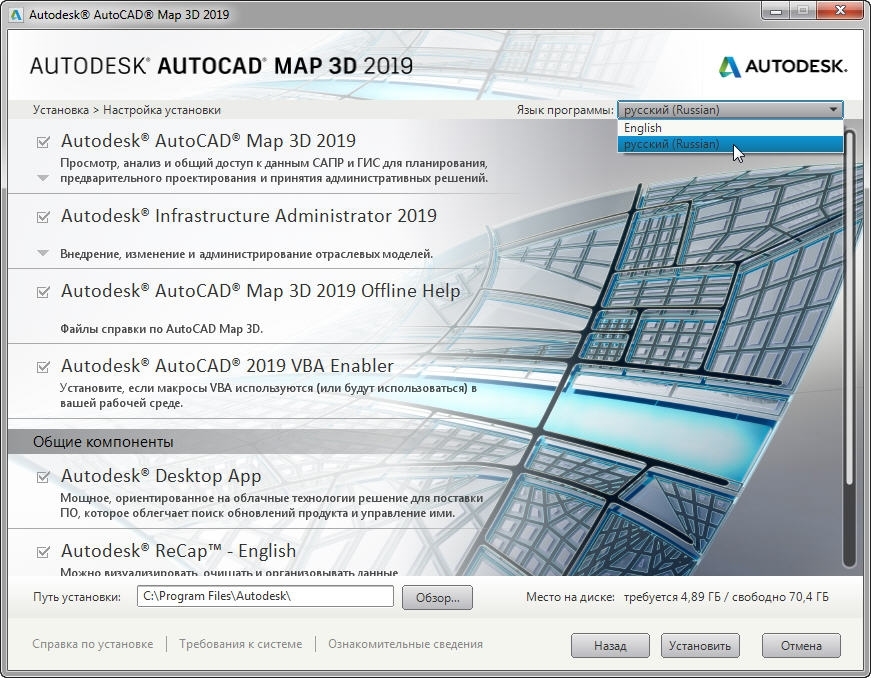
Task: Cancel setup with Отмена button
Action: (x=801, y=645)
